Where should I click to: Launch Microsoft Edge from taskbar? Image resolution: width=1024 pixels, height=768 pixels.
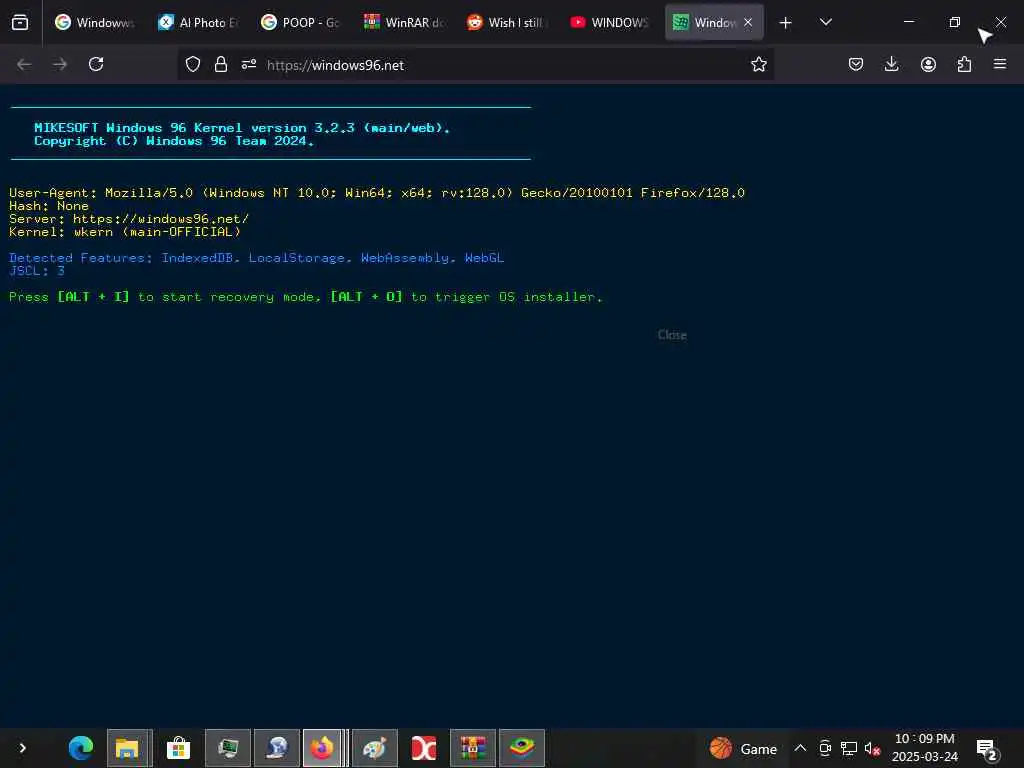point(81,748)
